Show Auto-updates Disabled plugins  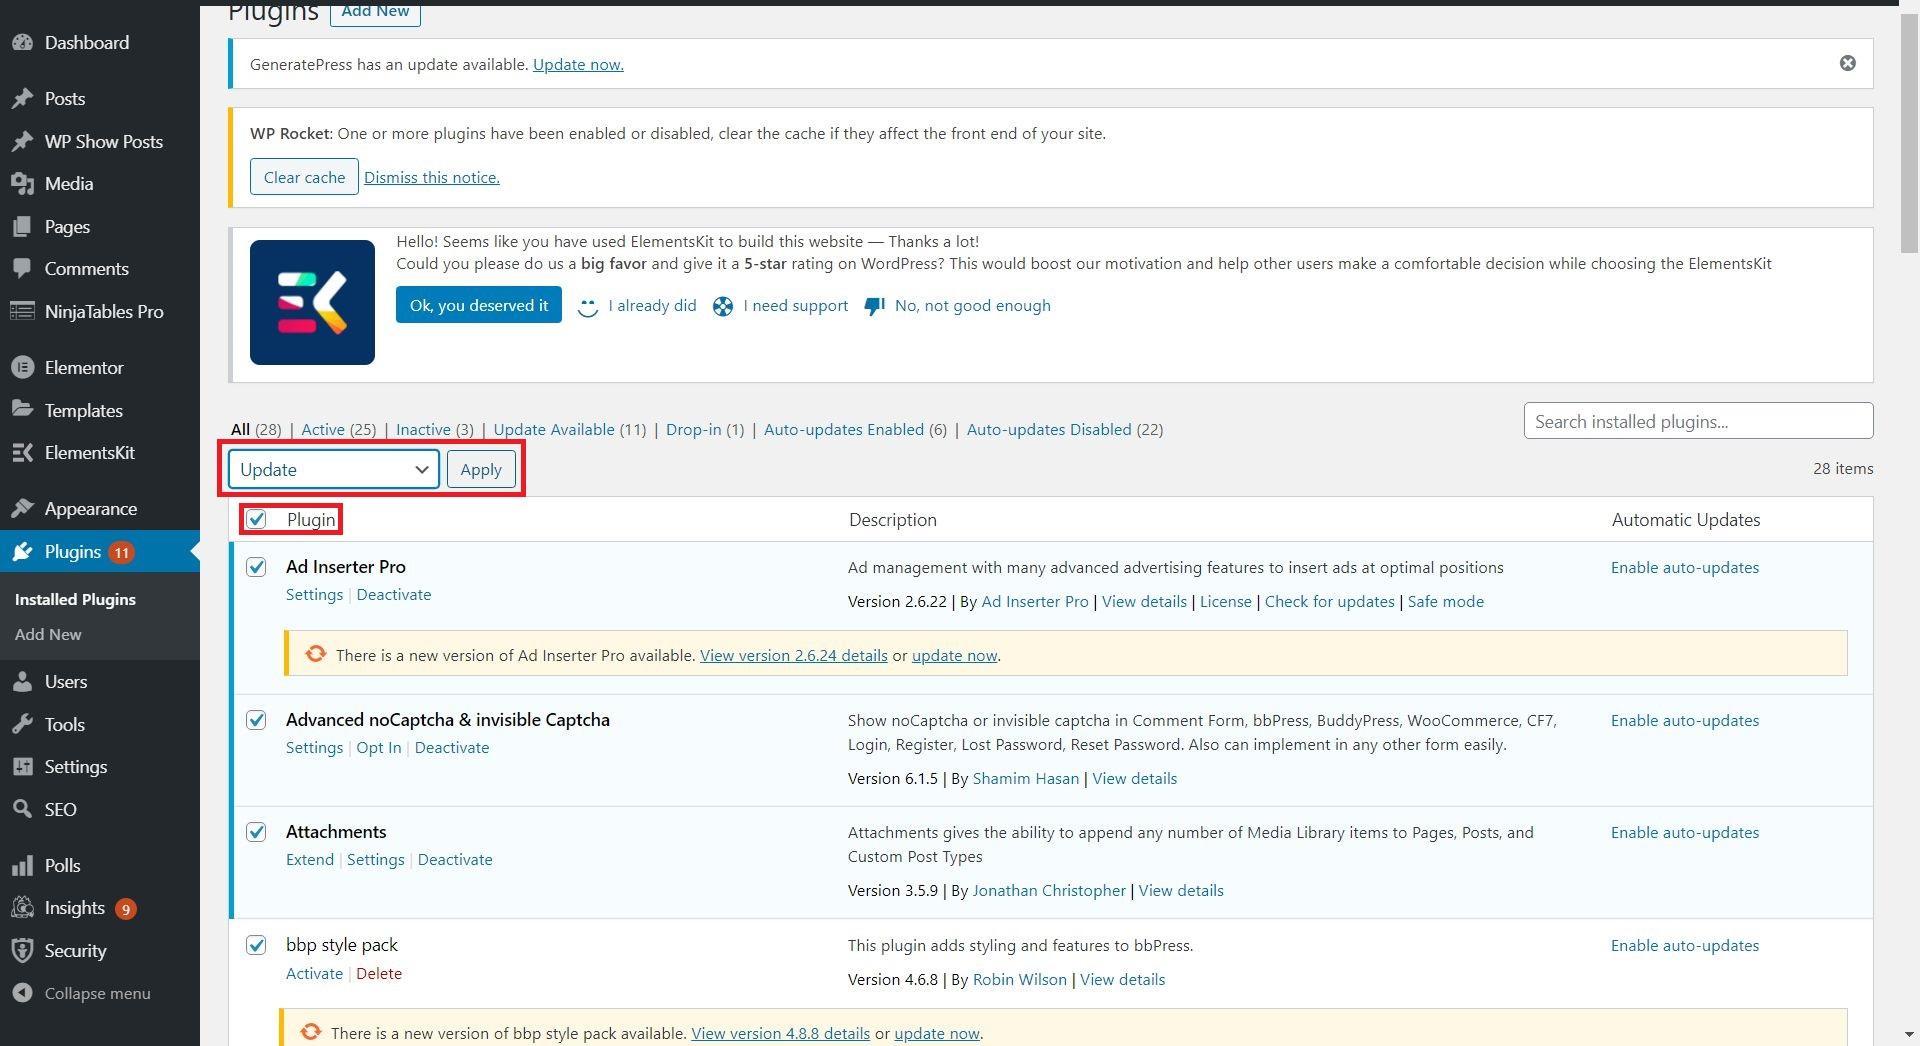tap(1049, 429)
